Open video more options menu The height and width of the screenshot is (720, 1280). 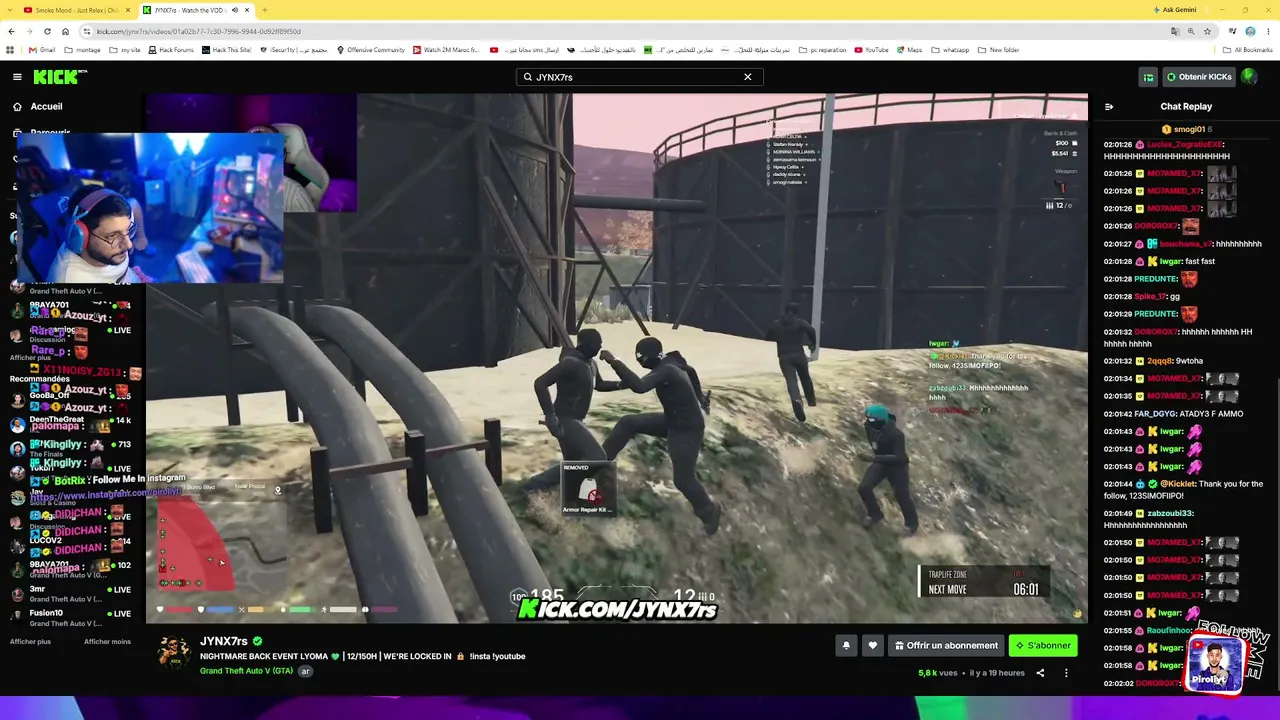(x=1066, y=673)
